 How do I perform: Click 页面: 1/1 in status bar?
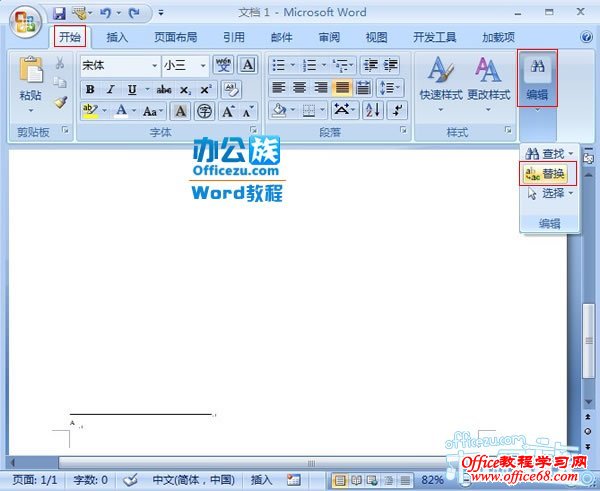pos(34,480)
